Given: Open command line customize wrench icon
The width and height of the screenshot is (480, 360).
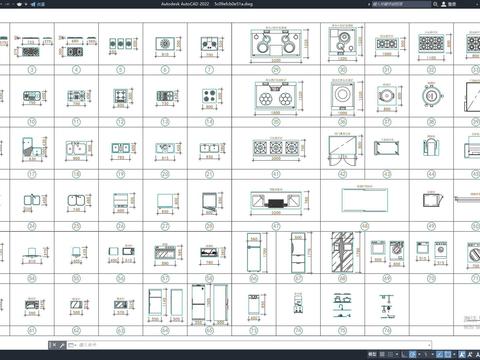Looking at the screenshot, I should point(62,345).
